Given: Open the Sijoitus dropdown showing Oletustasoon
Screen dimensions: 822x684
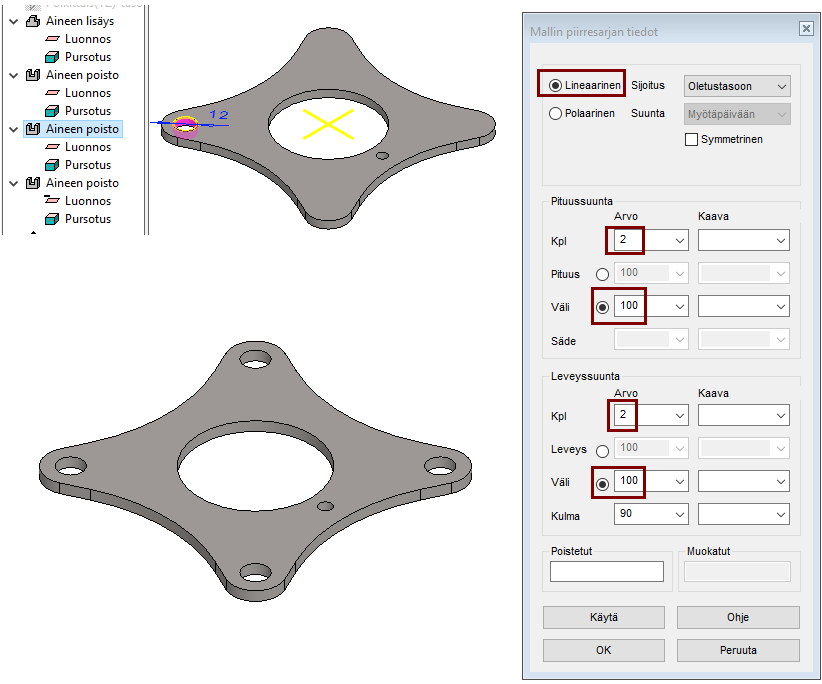Looking at the screenshot, I should pyautogui.click(x=736, y=87).
